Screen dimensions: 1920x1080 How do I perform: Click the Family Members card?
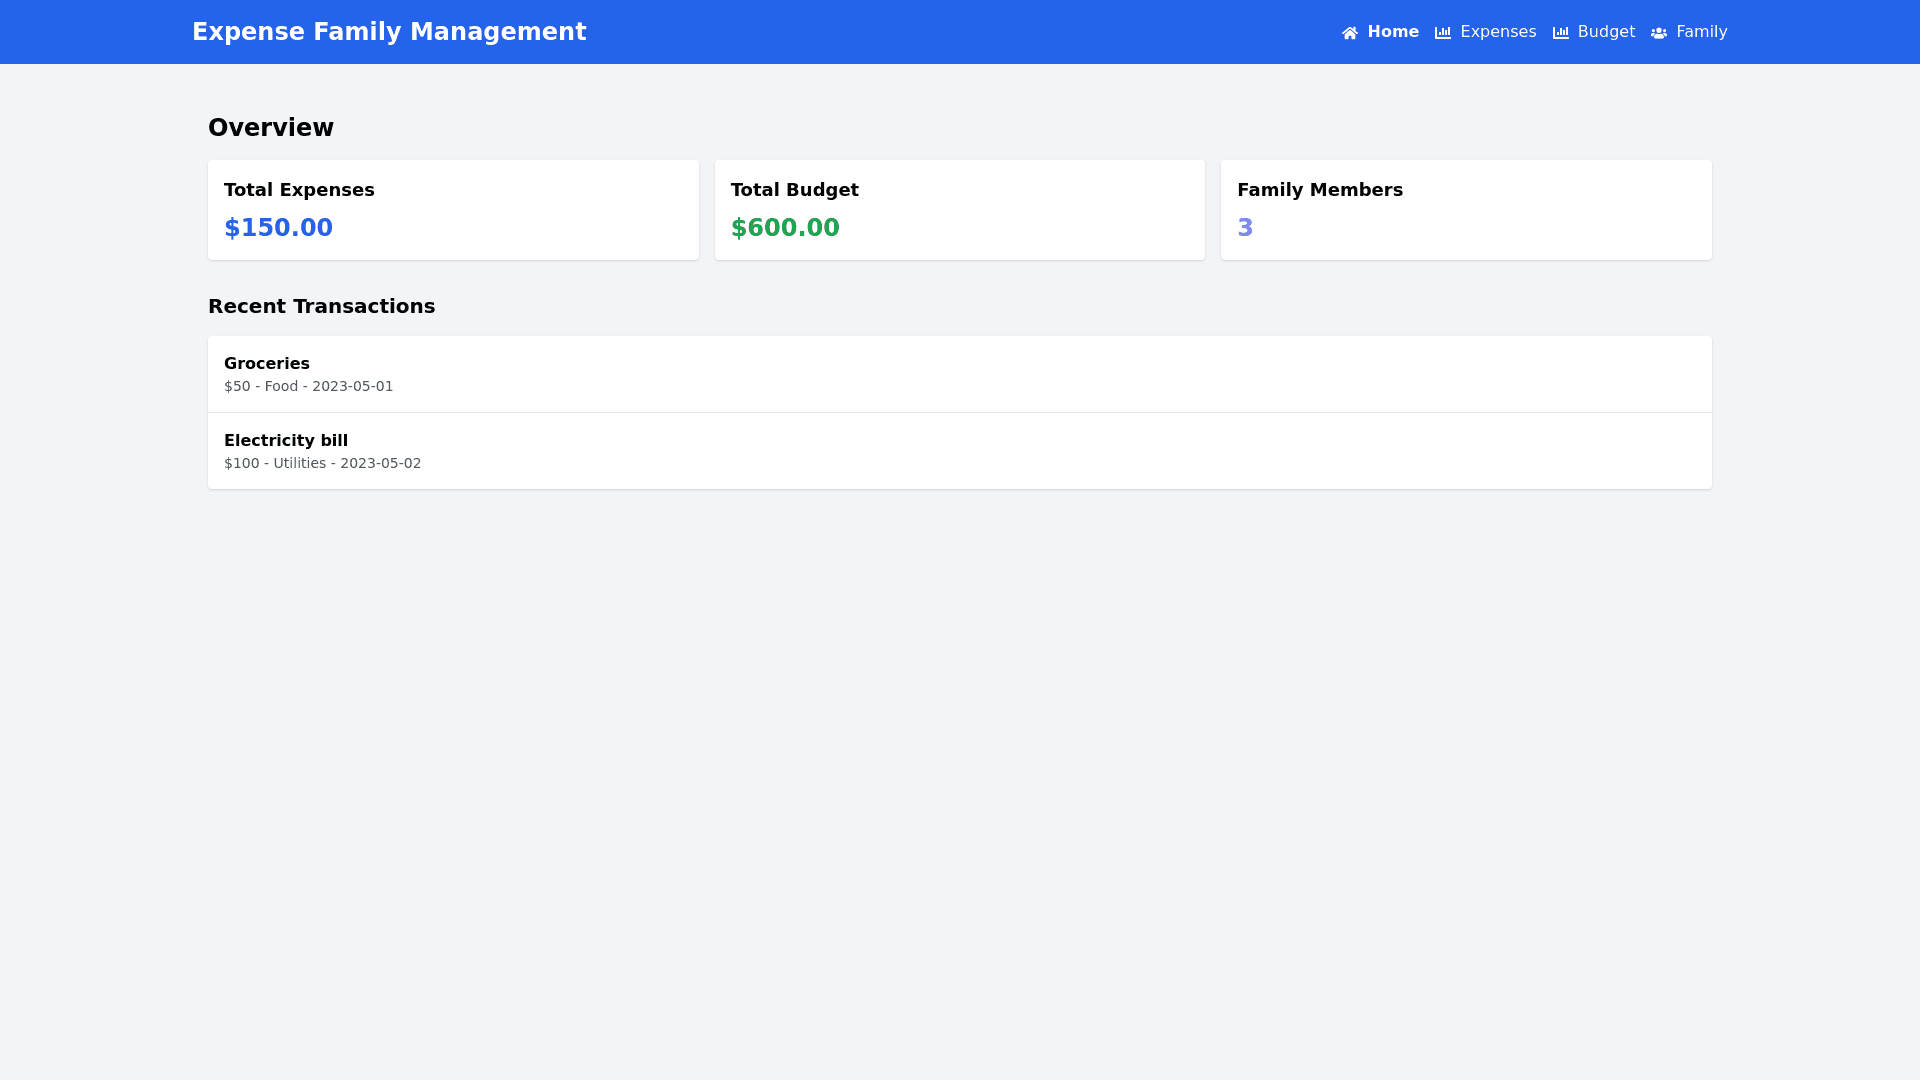(x=1465, y=209)
